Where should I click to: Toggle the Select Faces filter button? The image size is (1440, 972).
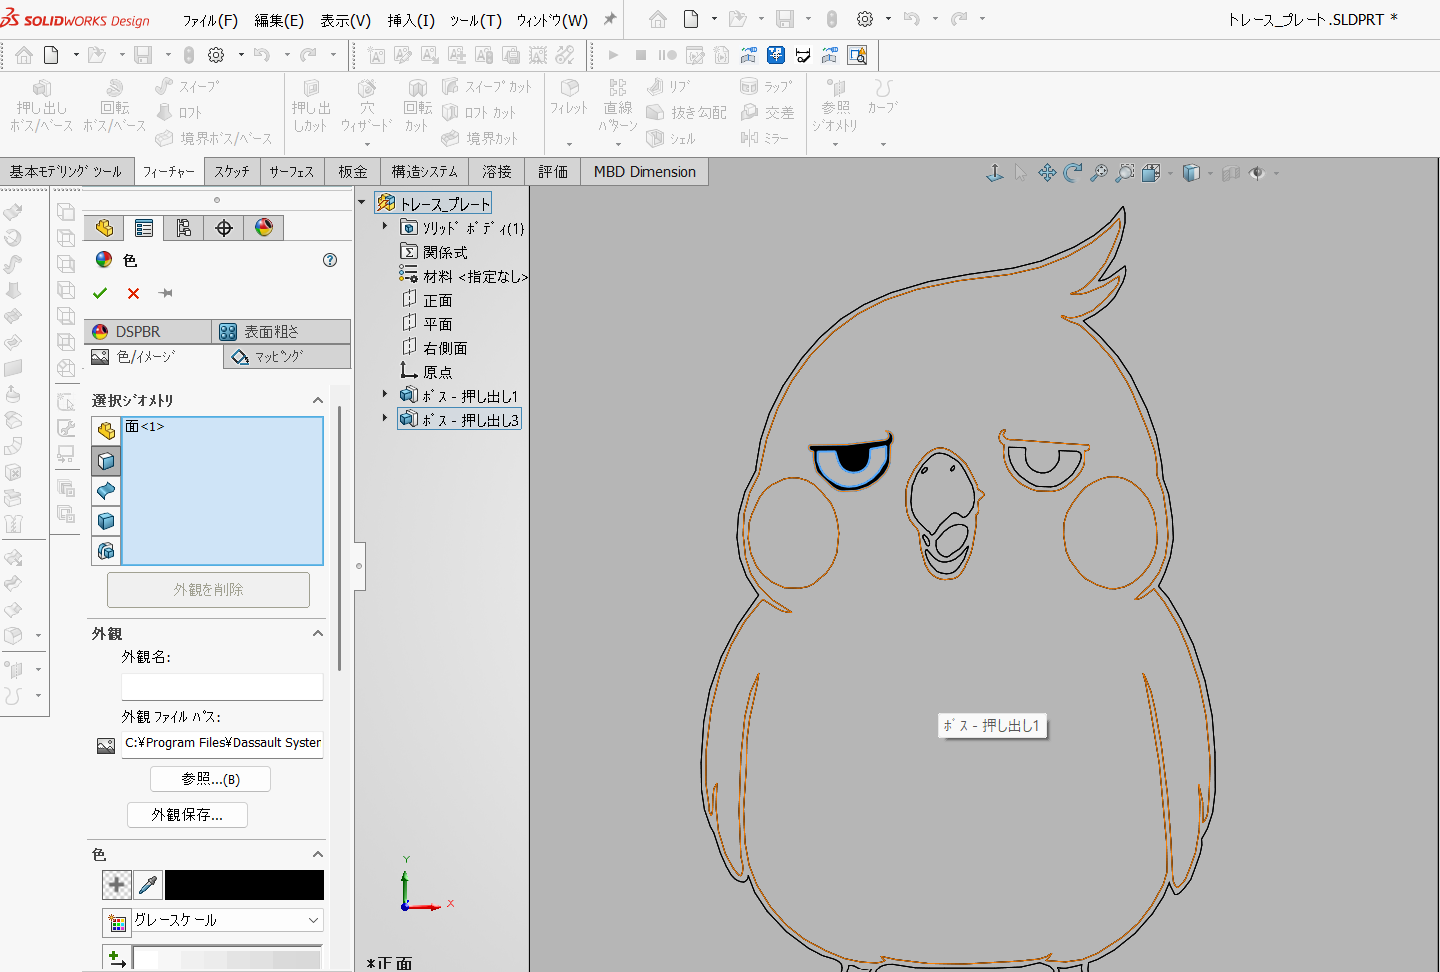106,461
